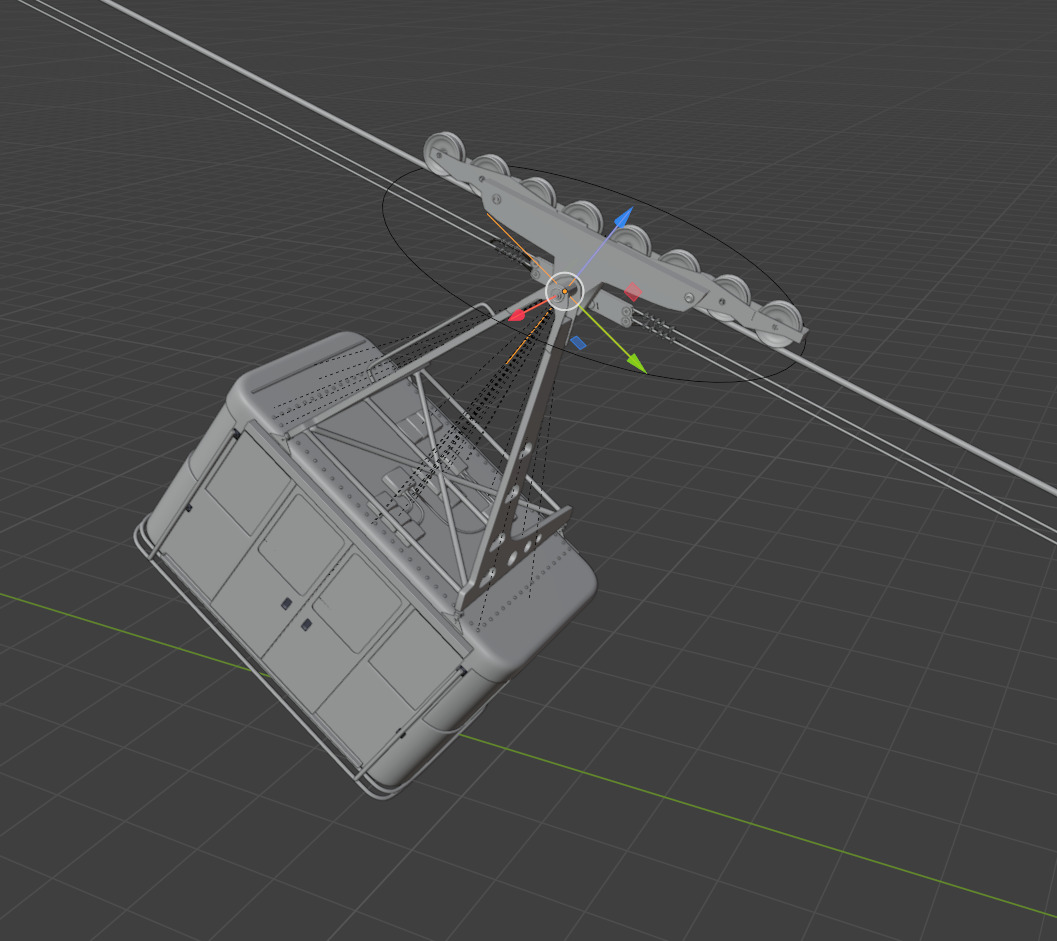Screen dimensions: 1057x941
Task: Click the blue plane handle of the gizmo
Action: [x=578, y=343]
